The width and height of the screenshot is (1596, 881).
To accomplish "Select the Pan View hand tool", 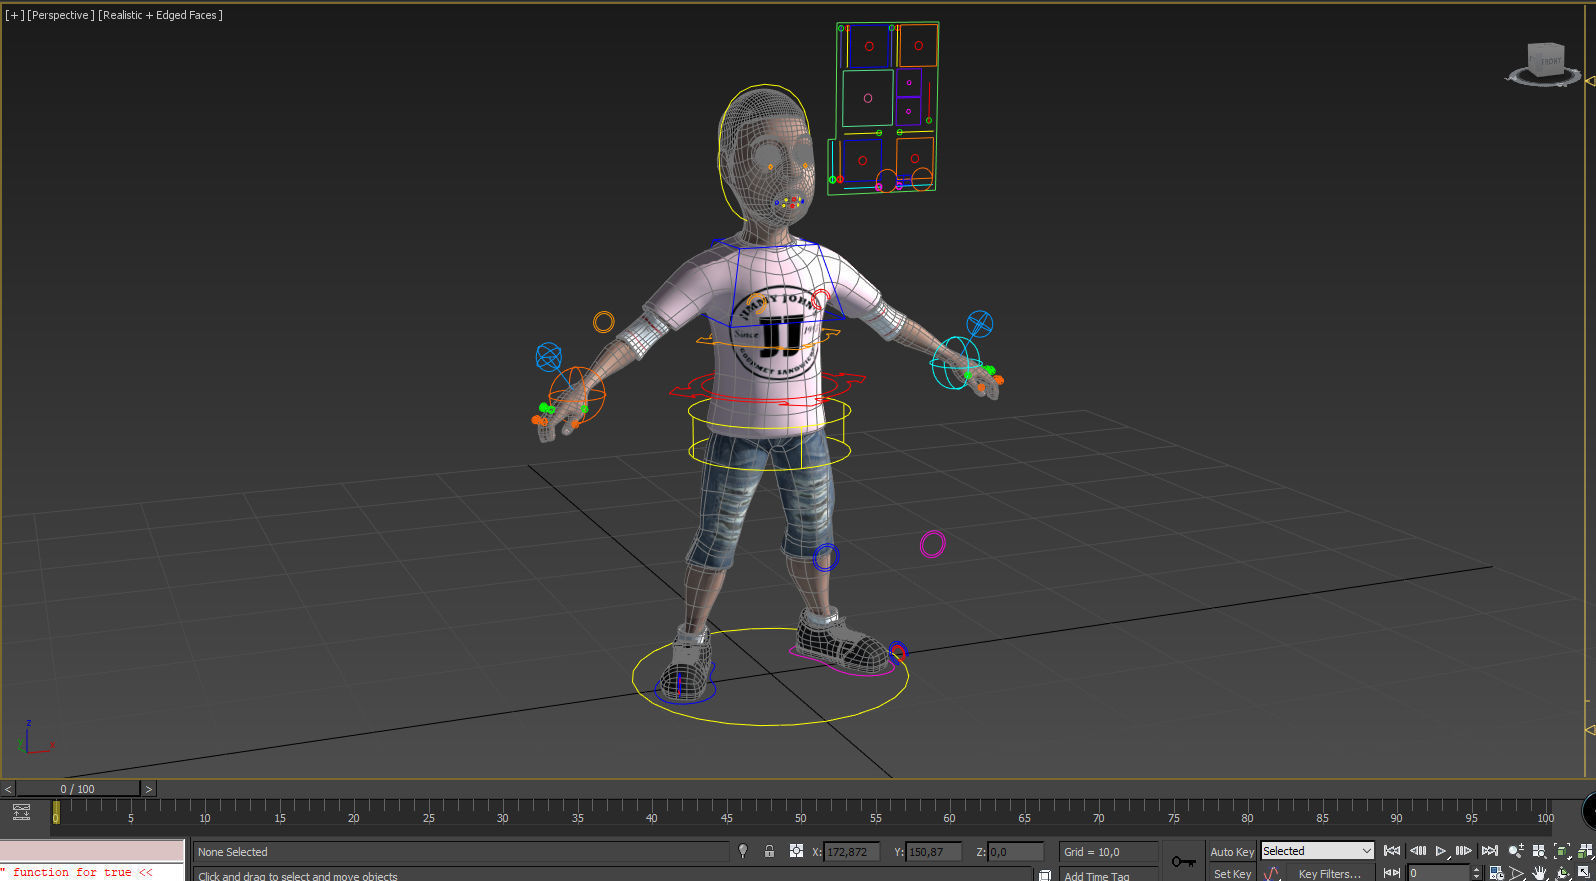I will [x=1540, y=873].
